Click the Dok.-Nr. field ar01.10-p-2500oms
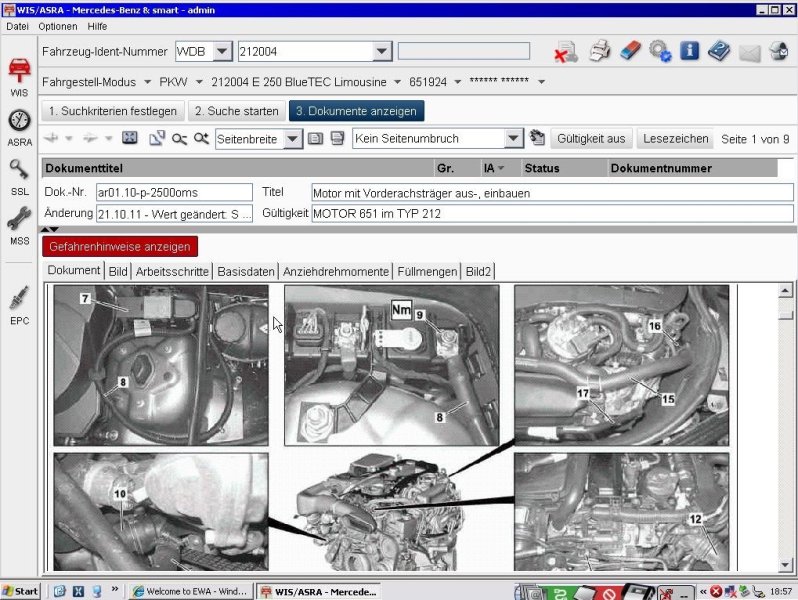The image size is (798, 600). pyautogui.click(x=174, y=192)
